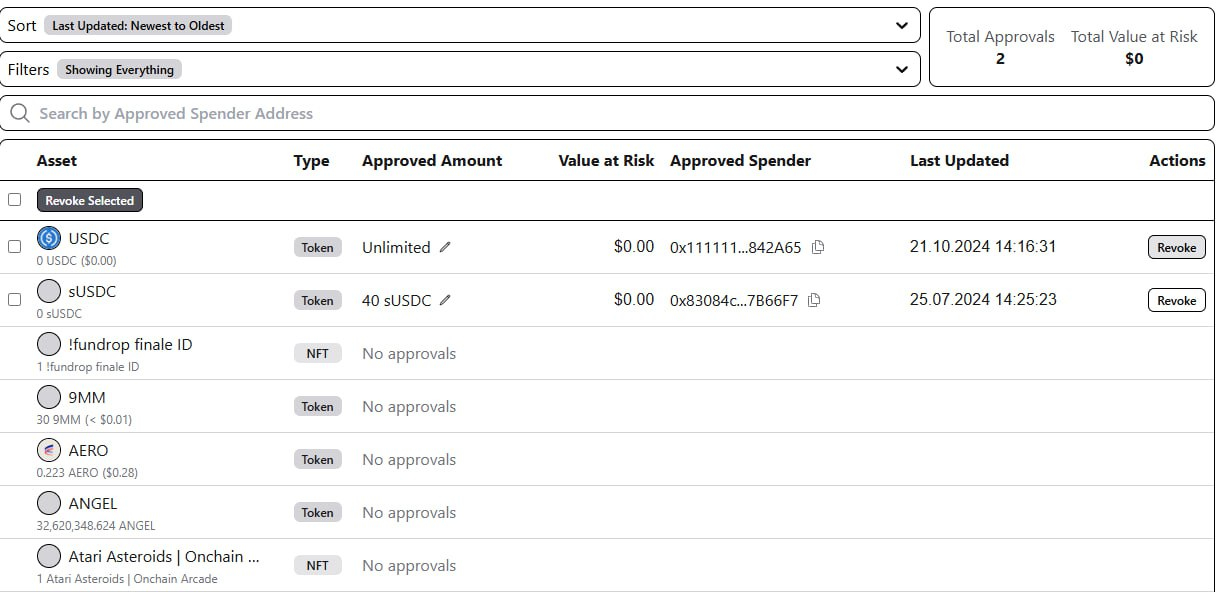The height and width of the screenshot is (592, 1228).
Task: Copy the 0x83084c...7B66F7 spender address
Action: 814,300
